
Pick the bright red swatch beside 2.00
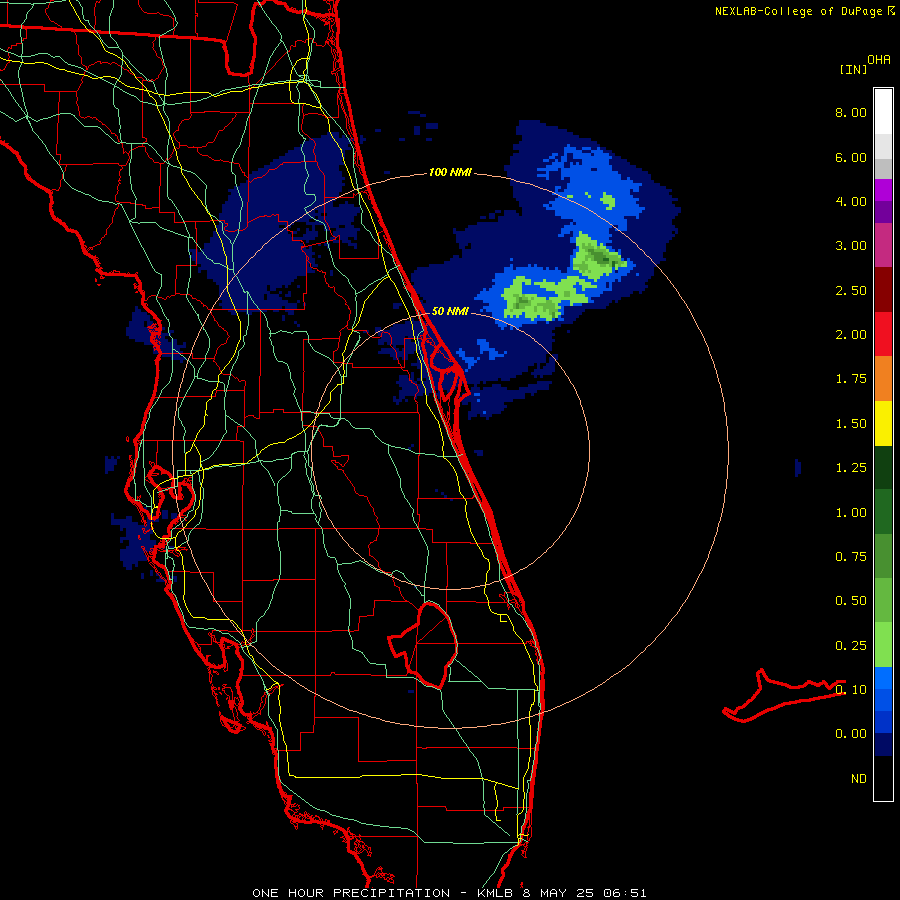click(x=883, y=334)
